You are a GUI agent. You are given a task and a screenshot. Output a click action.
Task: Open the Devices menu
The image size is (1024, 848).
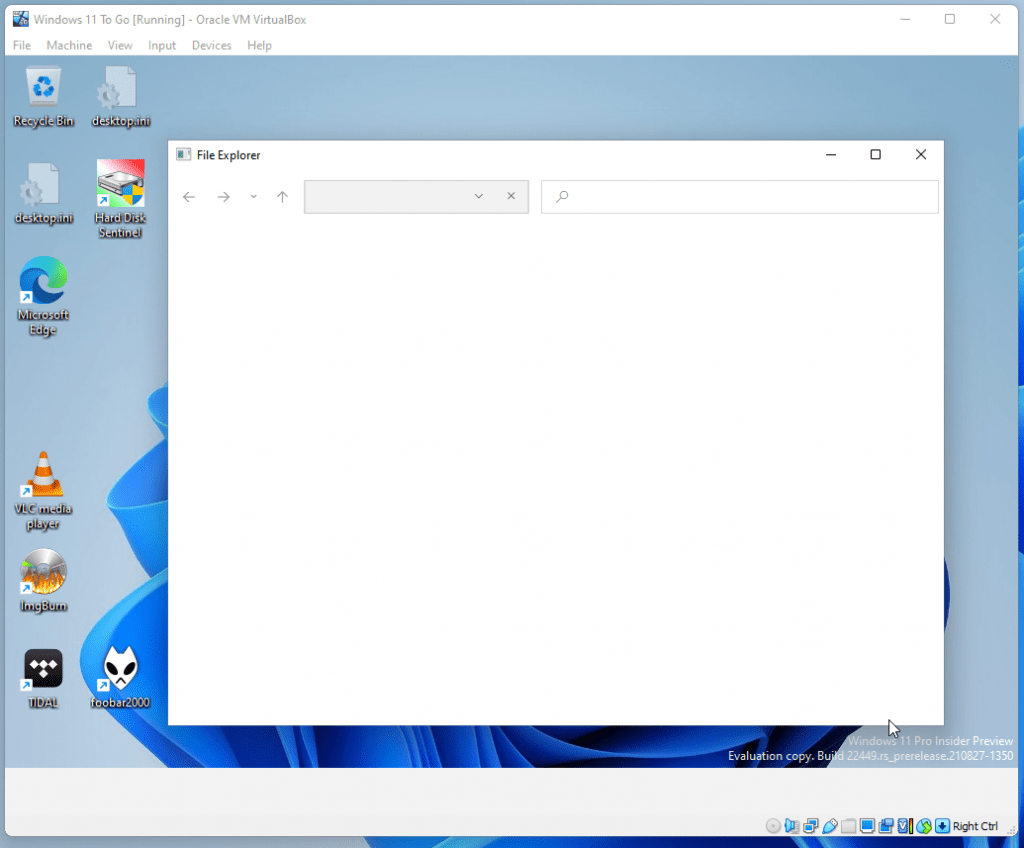tap(211, 45)
